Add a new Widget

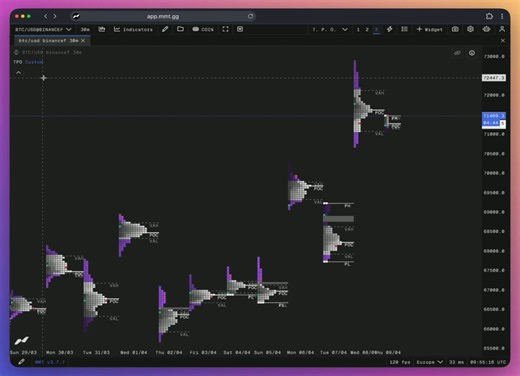coord(430,29)
